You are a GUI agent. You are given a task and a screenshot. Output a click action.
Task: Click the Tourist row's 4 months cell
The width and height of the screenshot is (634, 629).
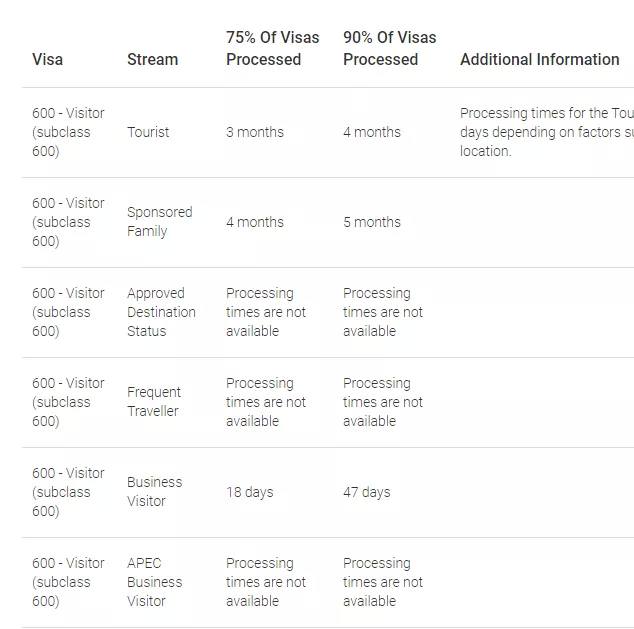(372, 132)
